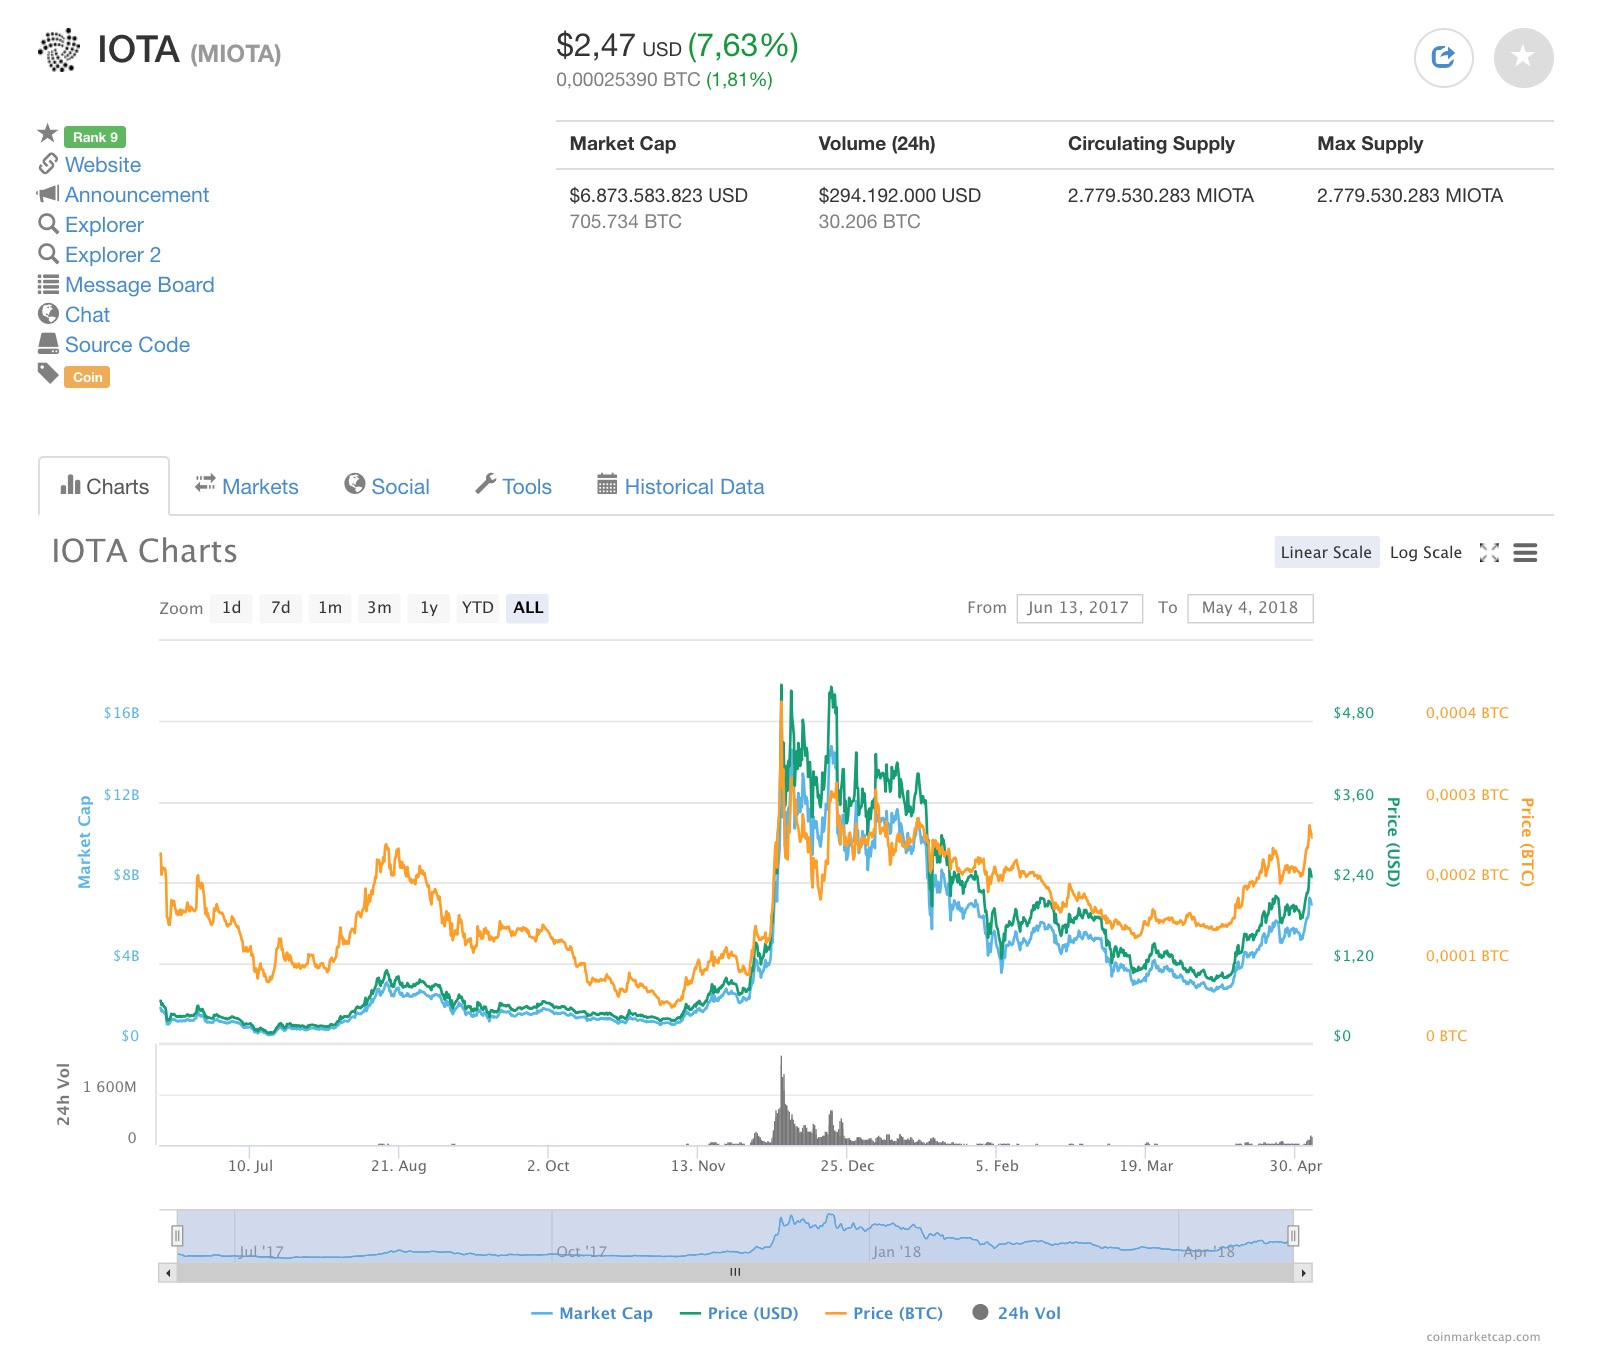Click the Circulating Supply column header

click(x=1151, y=144)
